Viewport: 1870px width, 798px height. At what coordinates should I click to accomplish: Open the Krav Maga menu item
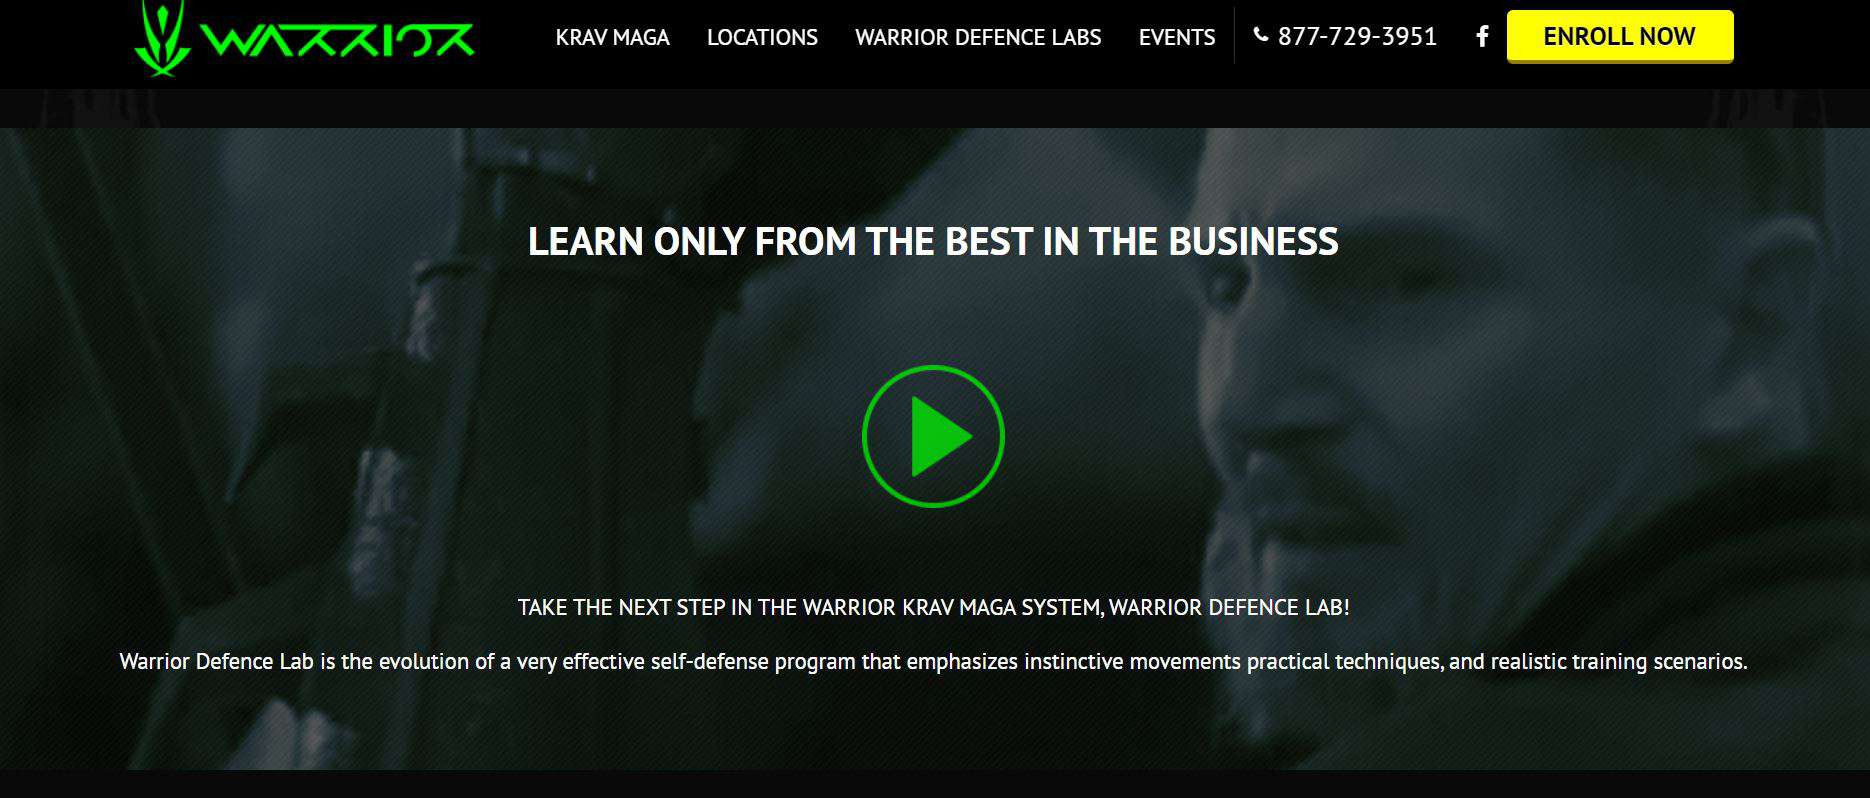613,37
